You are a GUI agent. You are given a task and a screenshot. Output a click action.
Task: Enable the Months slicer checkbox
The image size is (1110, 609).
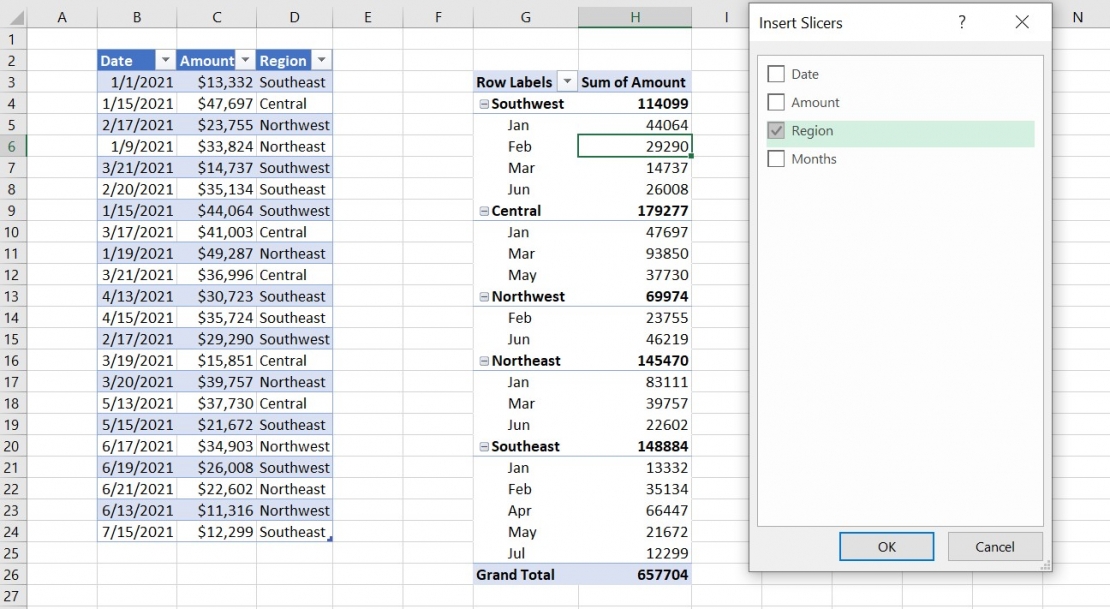(x=775, y=158)
